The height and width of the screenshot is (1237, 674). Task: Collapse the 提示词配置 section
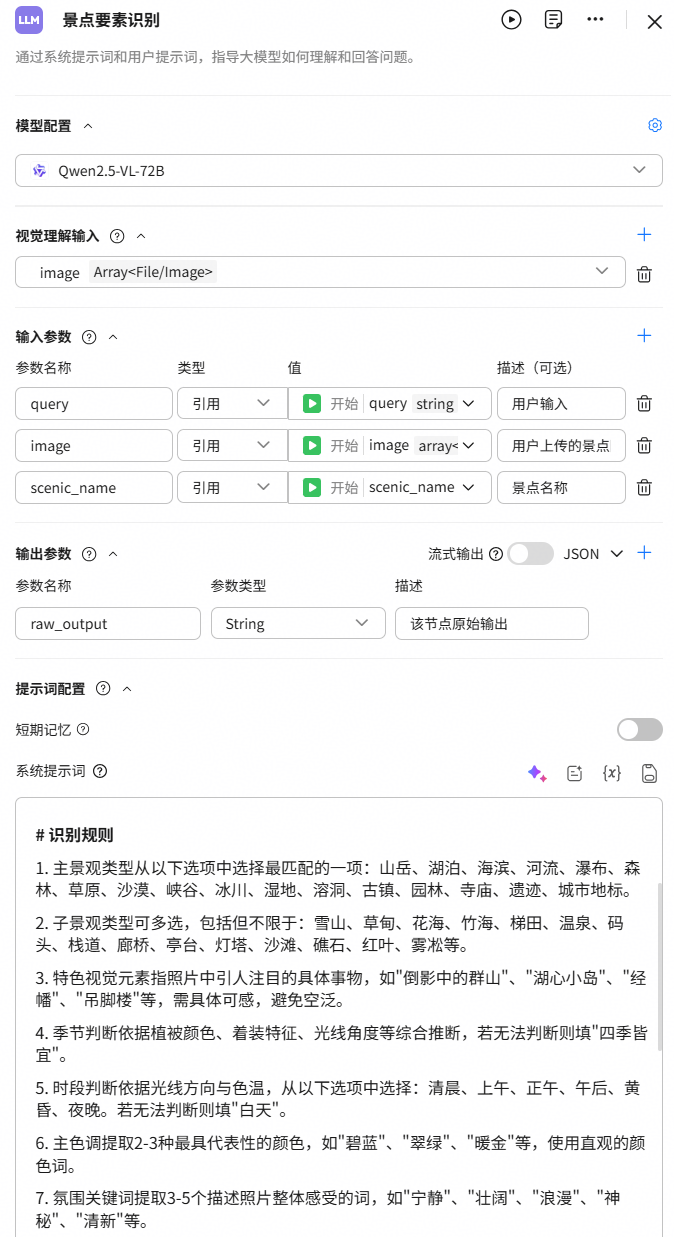pyautogui.click(x=127, y=688)
